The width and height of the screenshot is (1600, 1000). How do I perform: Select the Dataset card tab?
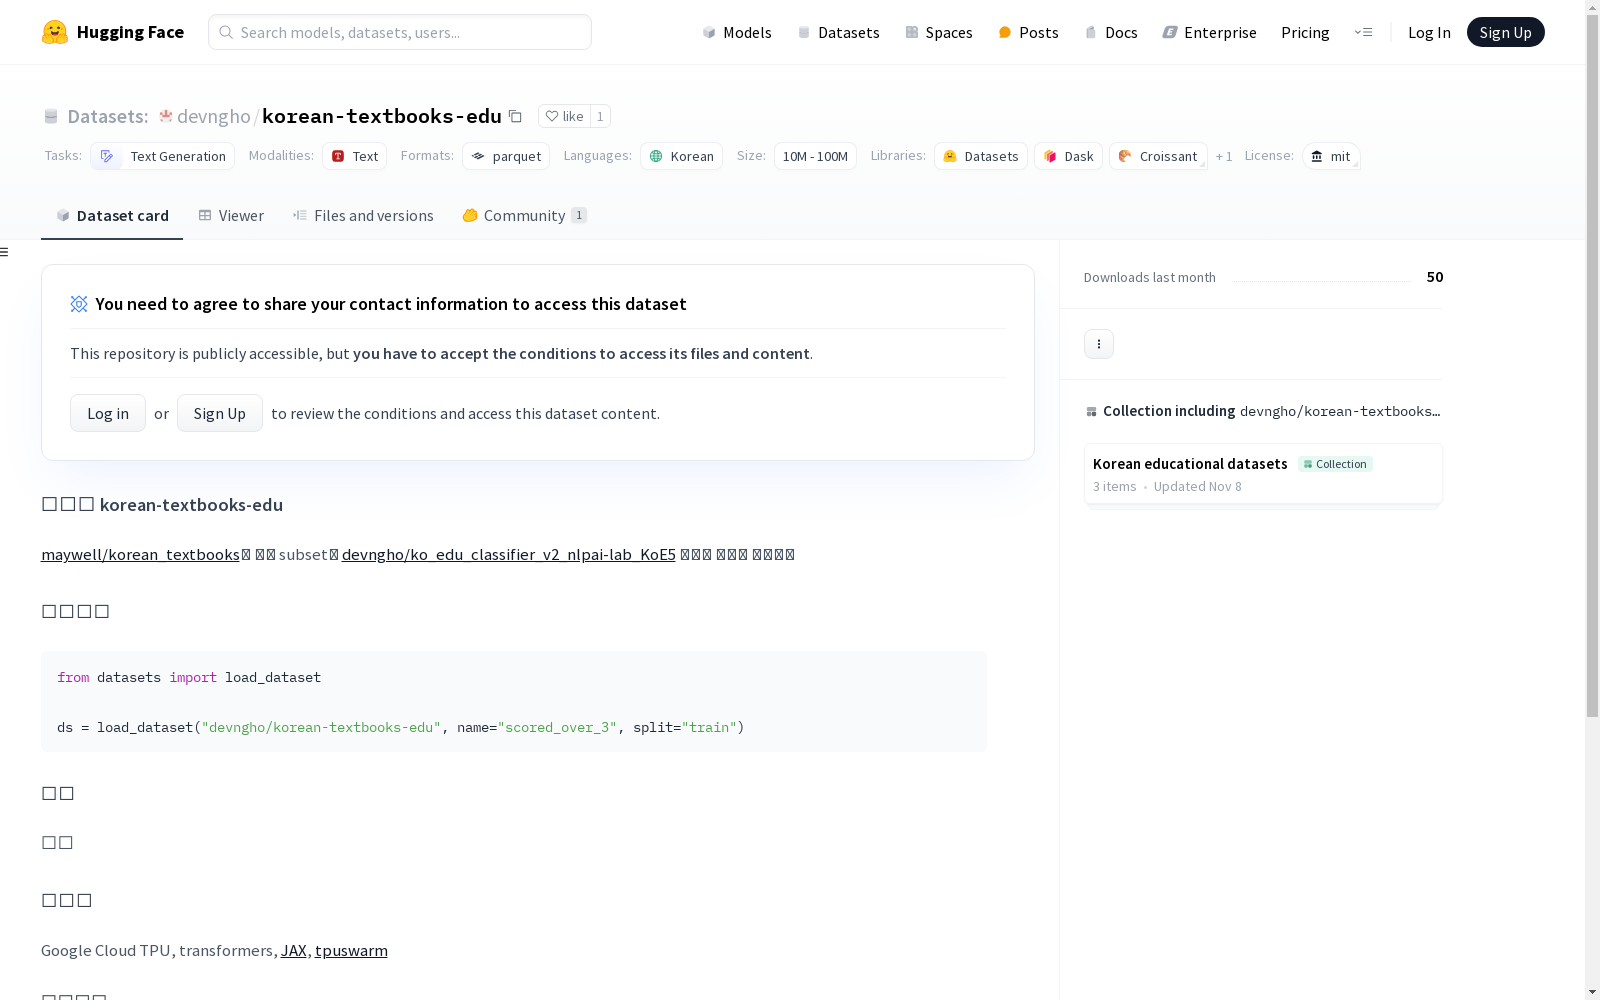coord(112,216)
